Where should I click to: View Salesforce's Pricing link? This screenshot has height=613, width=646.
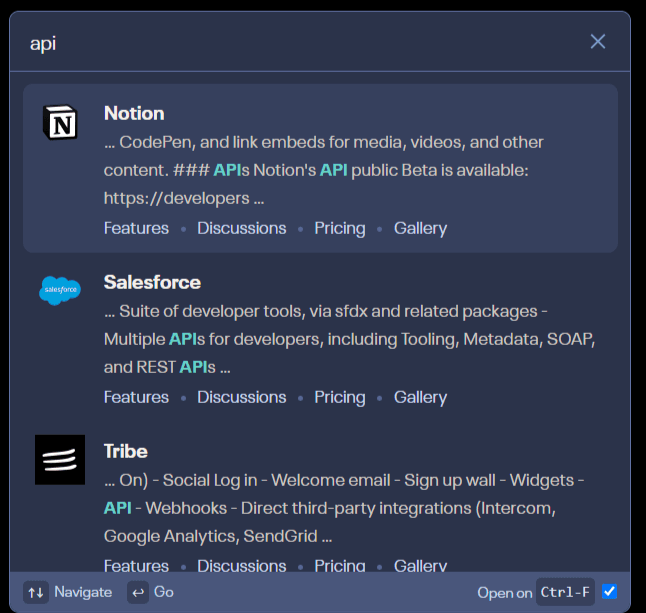(340, 397)
